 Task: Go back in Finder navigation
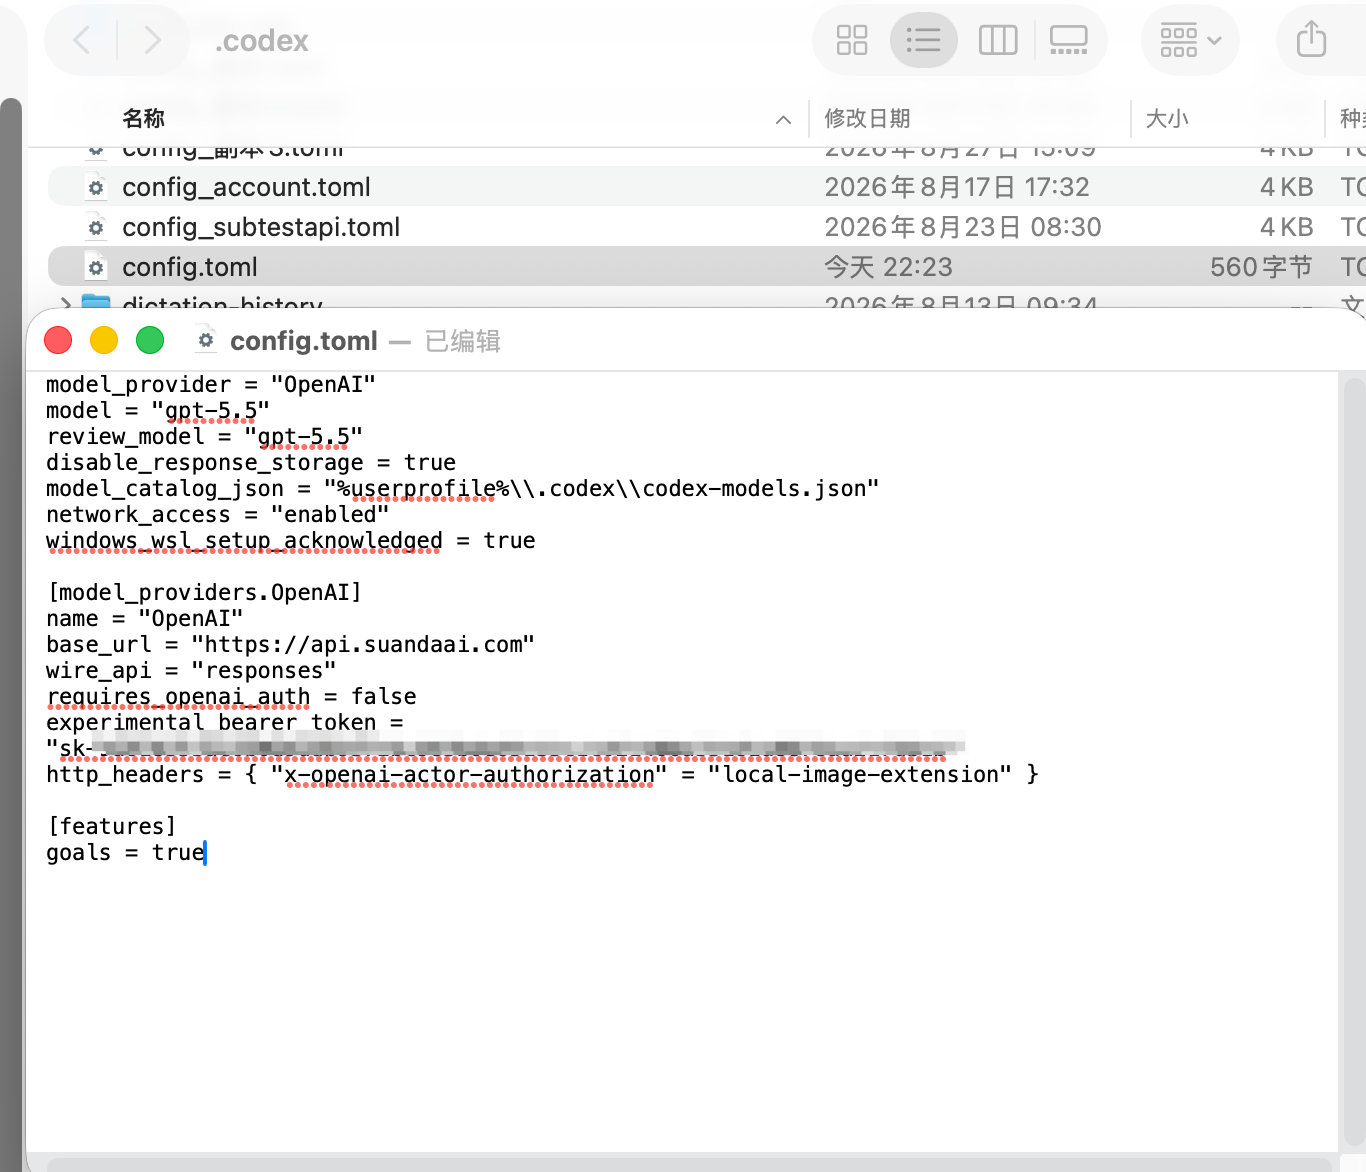pos(83,40)
